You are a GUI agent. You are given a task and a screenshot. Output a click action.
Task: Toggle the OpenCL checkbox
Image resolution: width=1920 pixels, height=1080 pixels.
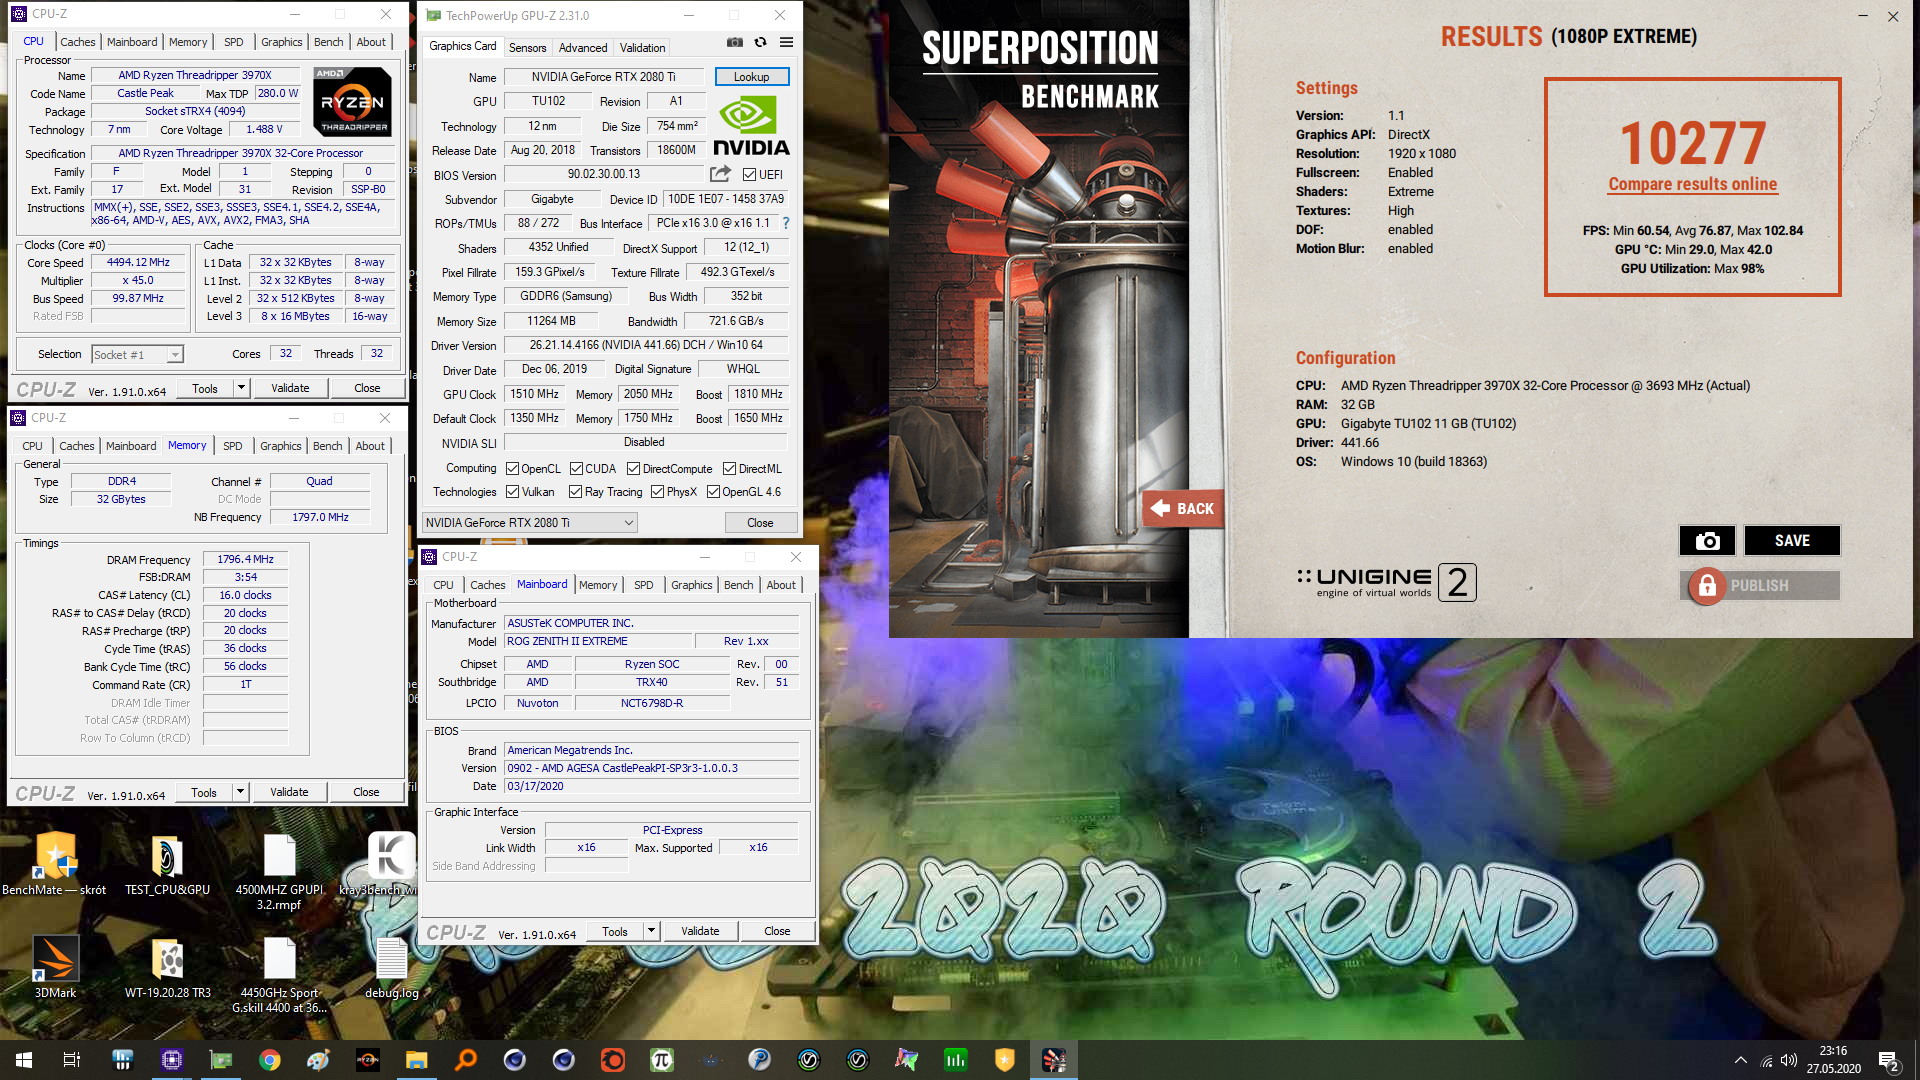point(512,469)
